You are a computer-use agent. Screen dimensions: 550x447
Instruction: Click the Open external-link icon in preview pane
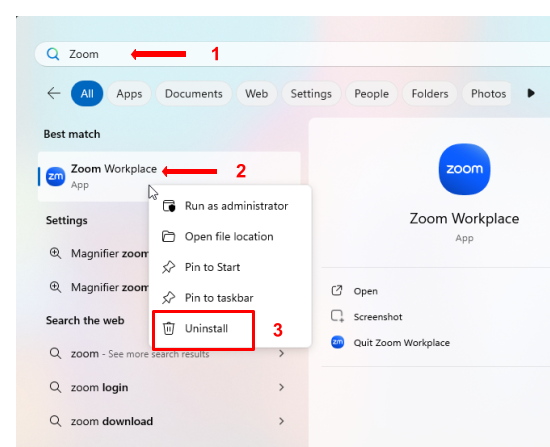click(x=337, y=291)
